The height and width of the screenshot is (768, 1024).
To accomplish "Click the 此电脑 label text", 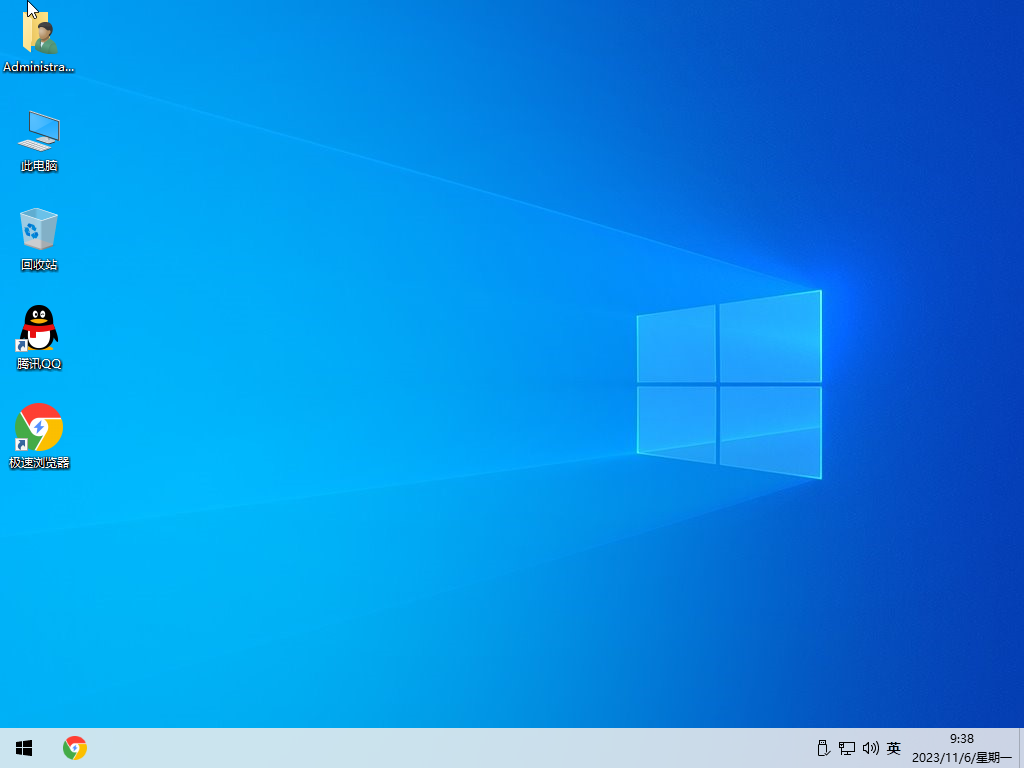I will (x=39, y=166).
